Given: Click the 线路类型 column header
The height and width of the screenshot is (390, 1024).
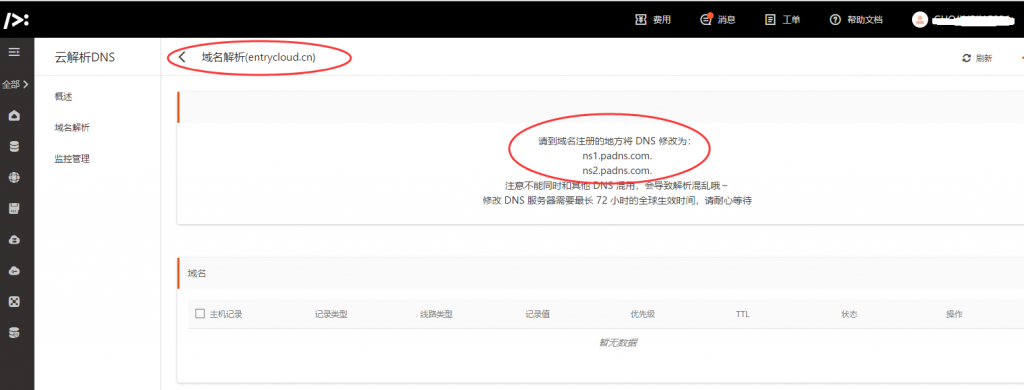Looking at the screenshot, I should pos(436,314).
